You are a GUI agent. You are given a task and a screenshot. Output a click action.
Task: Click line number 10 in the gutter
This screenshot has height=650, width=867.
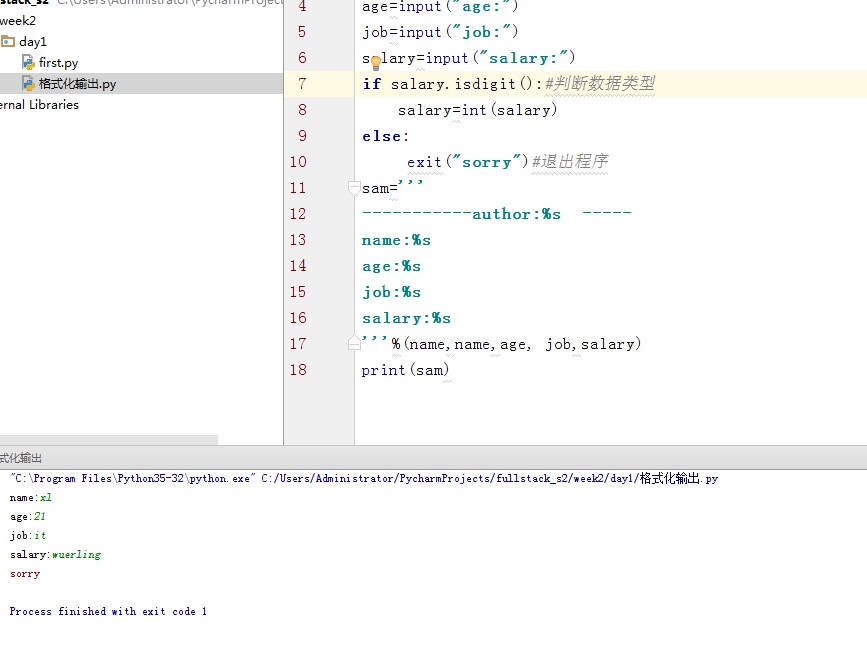pos(298,162)
